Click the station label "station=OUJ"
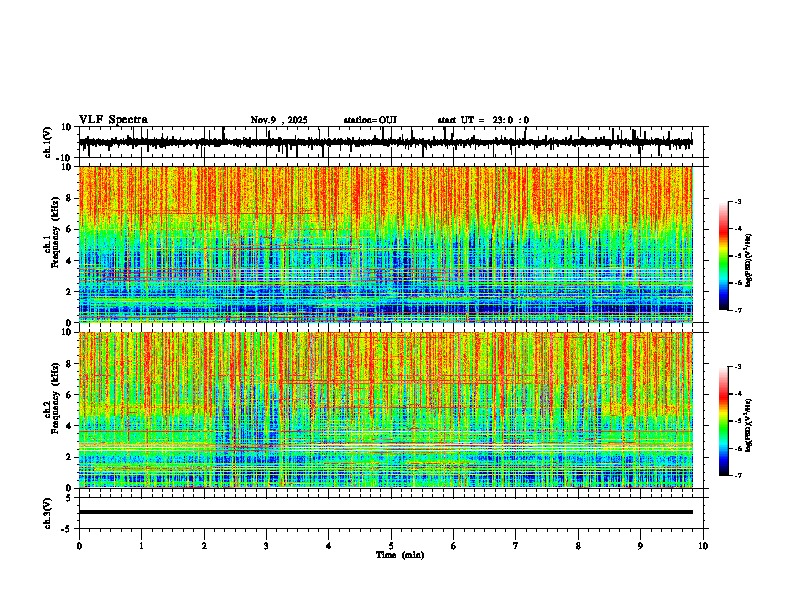Image resolution: width=792 pixels, height=612 pixels. click(x=370, y=120)
